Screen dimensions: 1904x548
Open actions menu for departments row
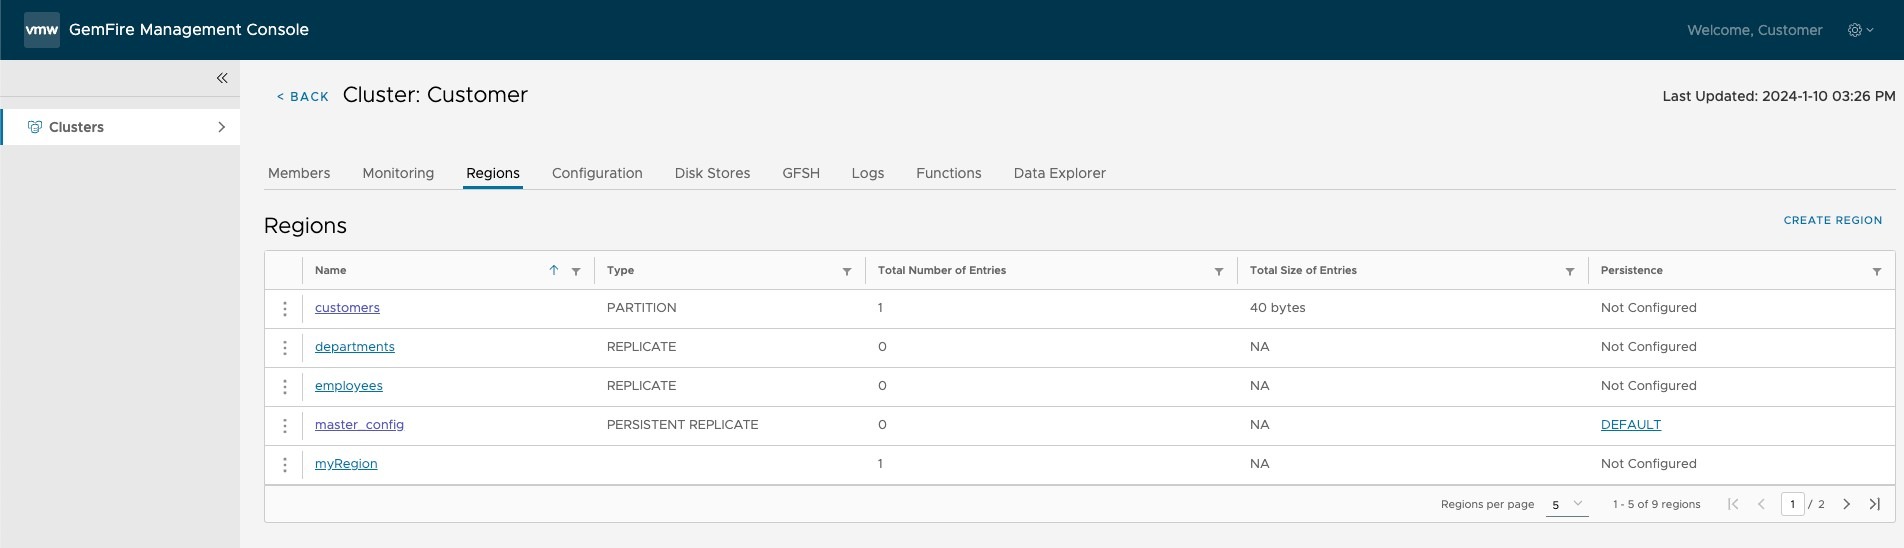285,348
